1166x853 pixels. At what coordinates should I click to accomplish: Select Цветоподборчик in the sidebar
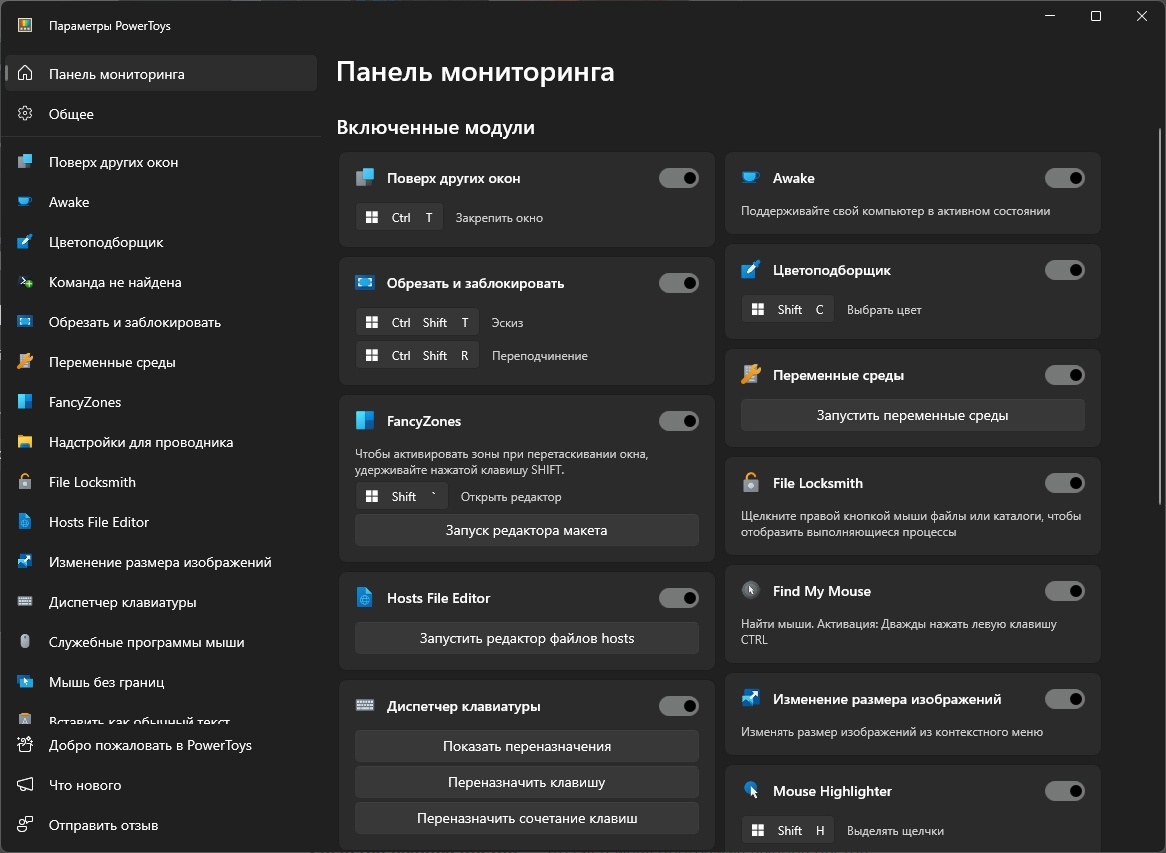click(115, 241)
